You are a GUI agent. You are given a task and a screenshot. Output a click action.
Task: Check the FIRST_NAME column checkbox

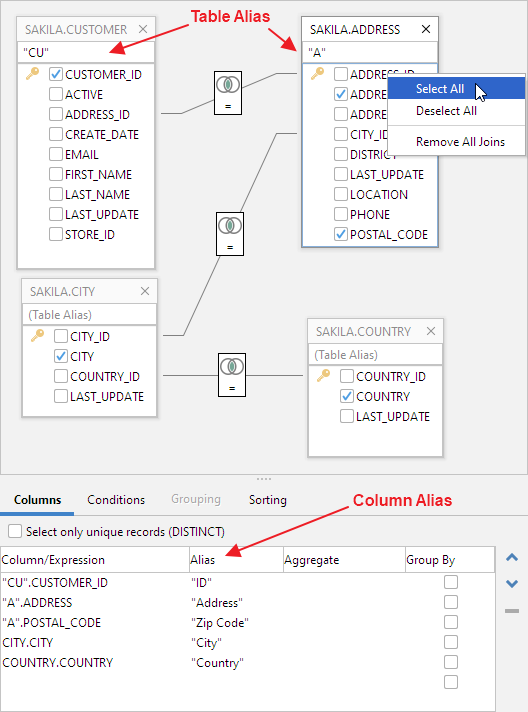click(56, 174)
